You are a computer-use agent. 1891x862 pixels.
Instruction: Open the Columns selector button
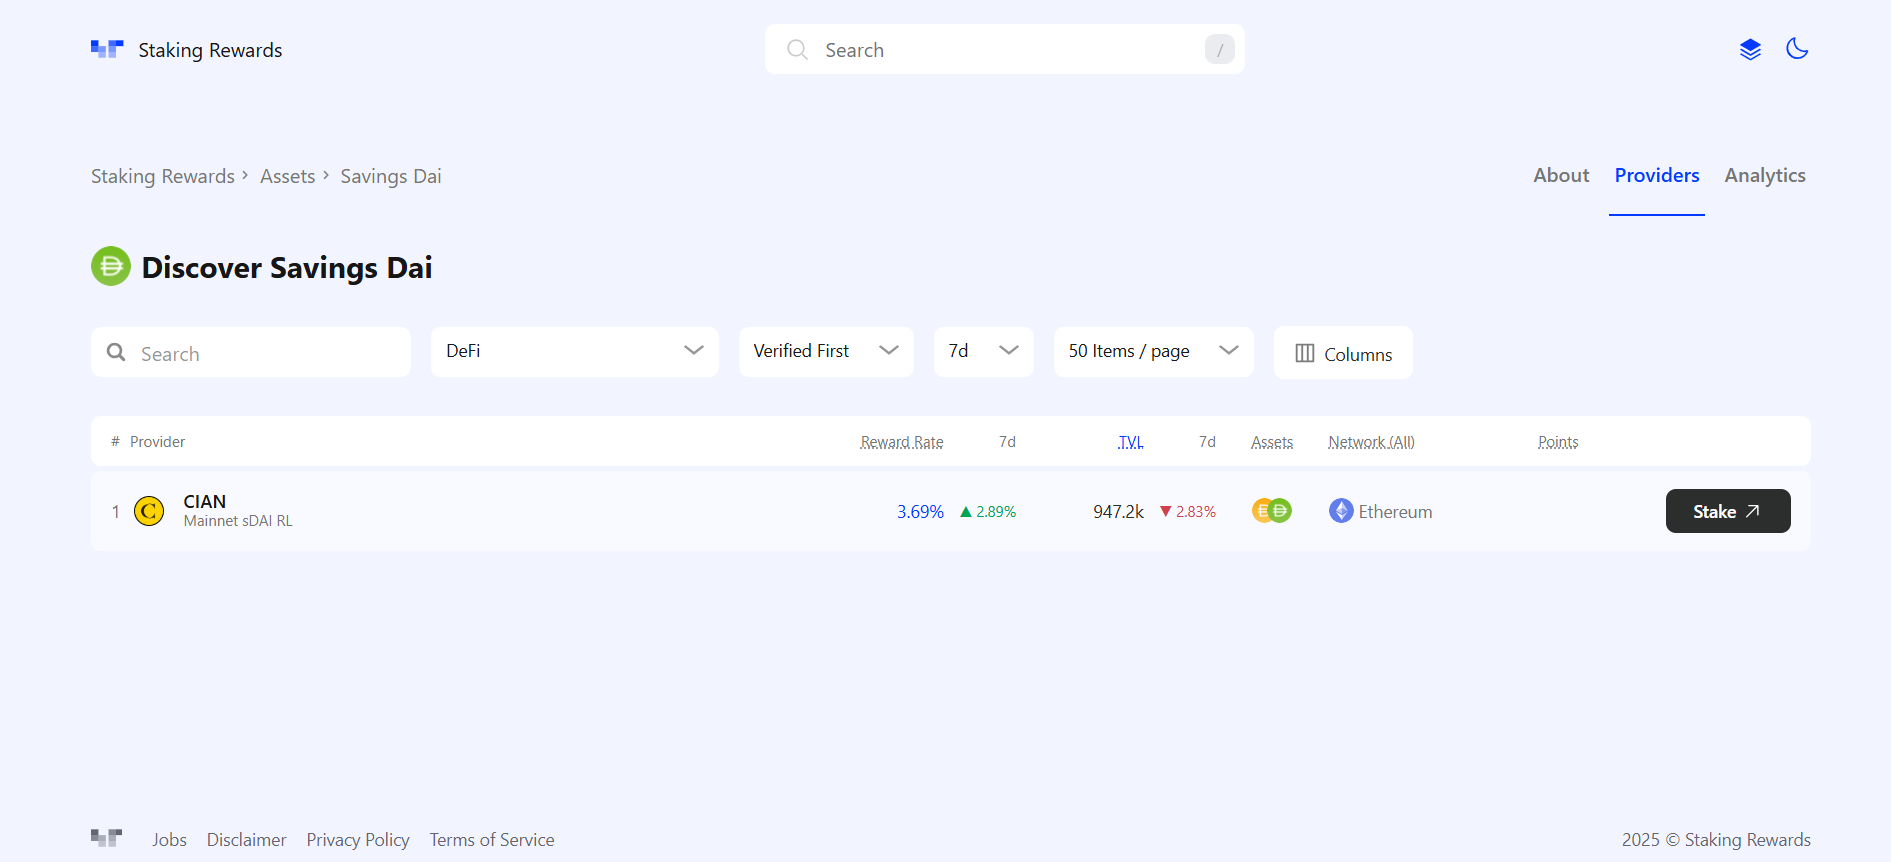(x=1343, y=354)
